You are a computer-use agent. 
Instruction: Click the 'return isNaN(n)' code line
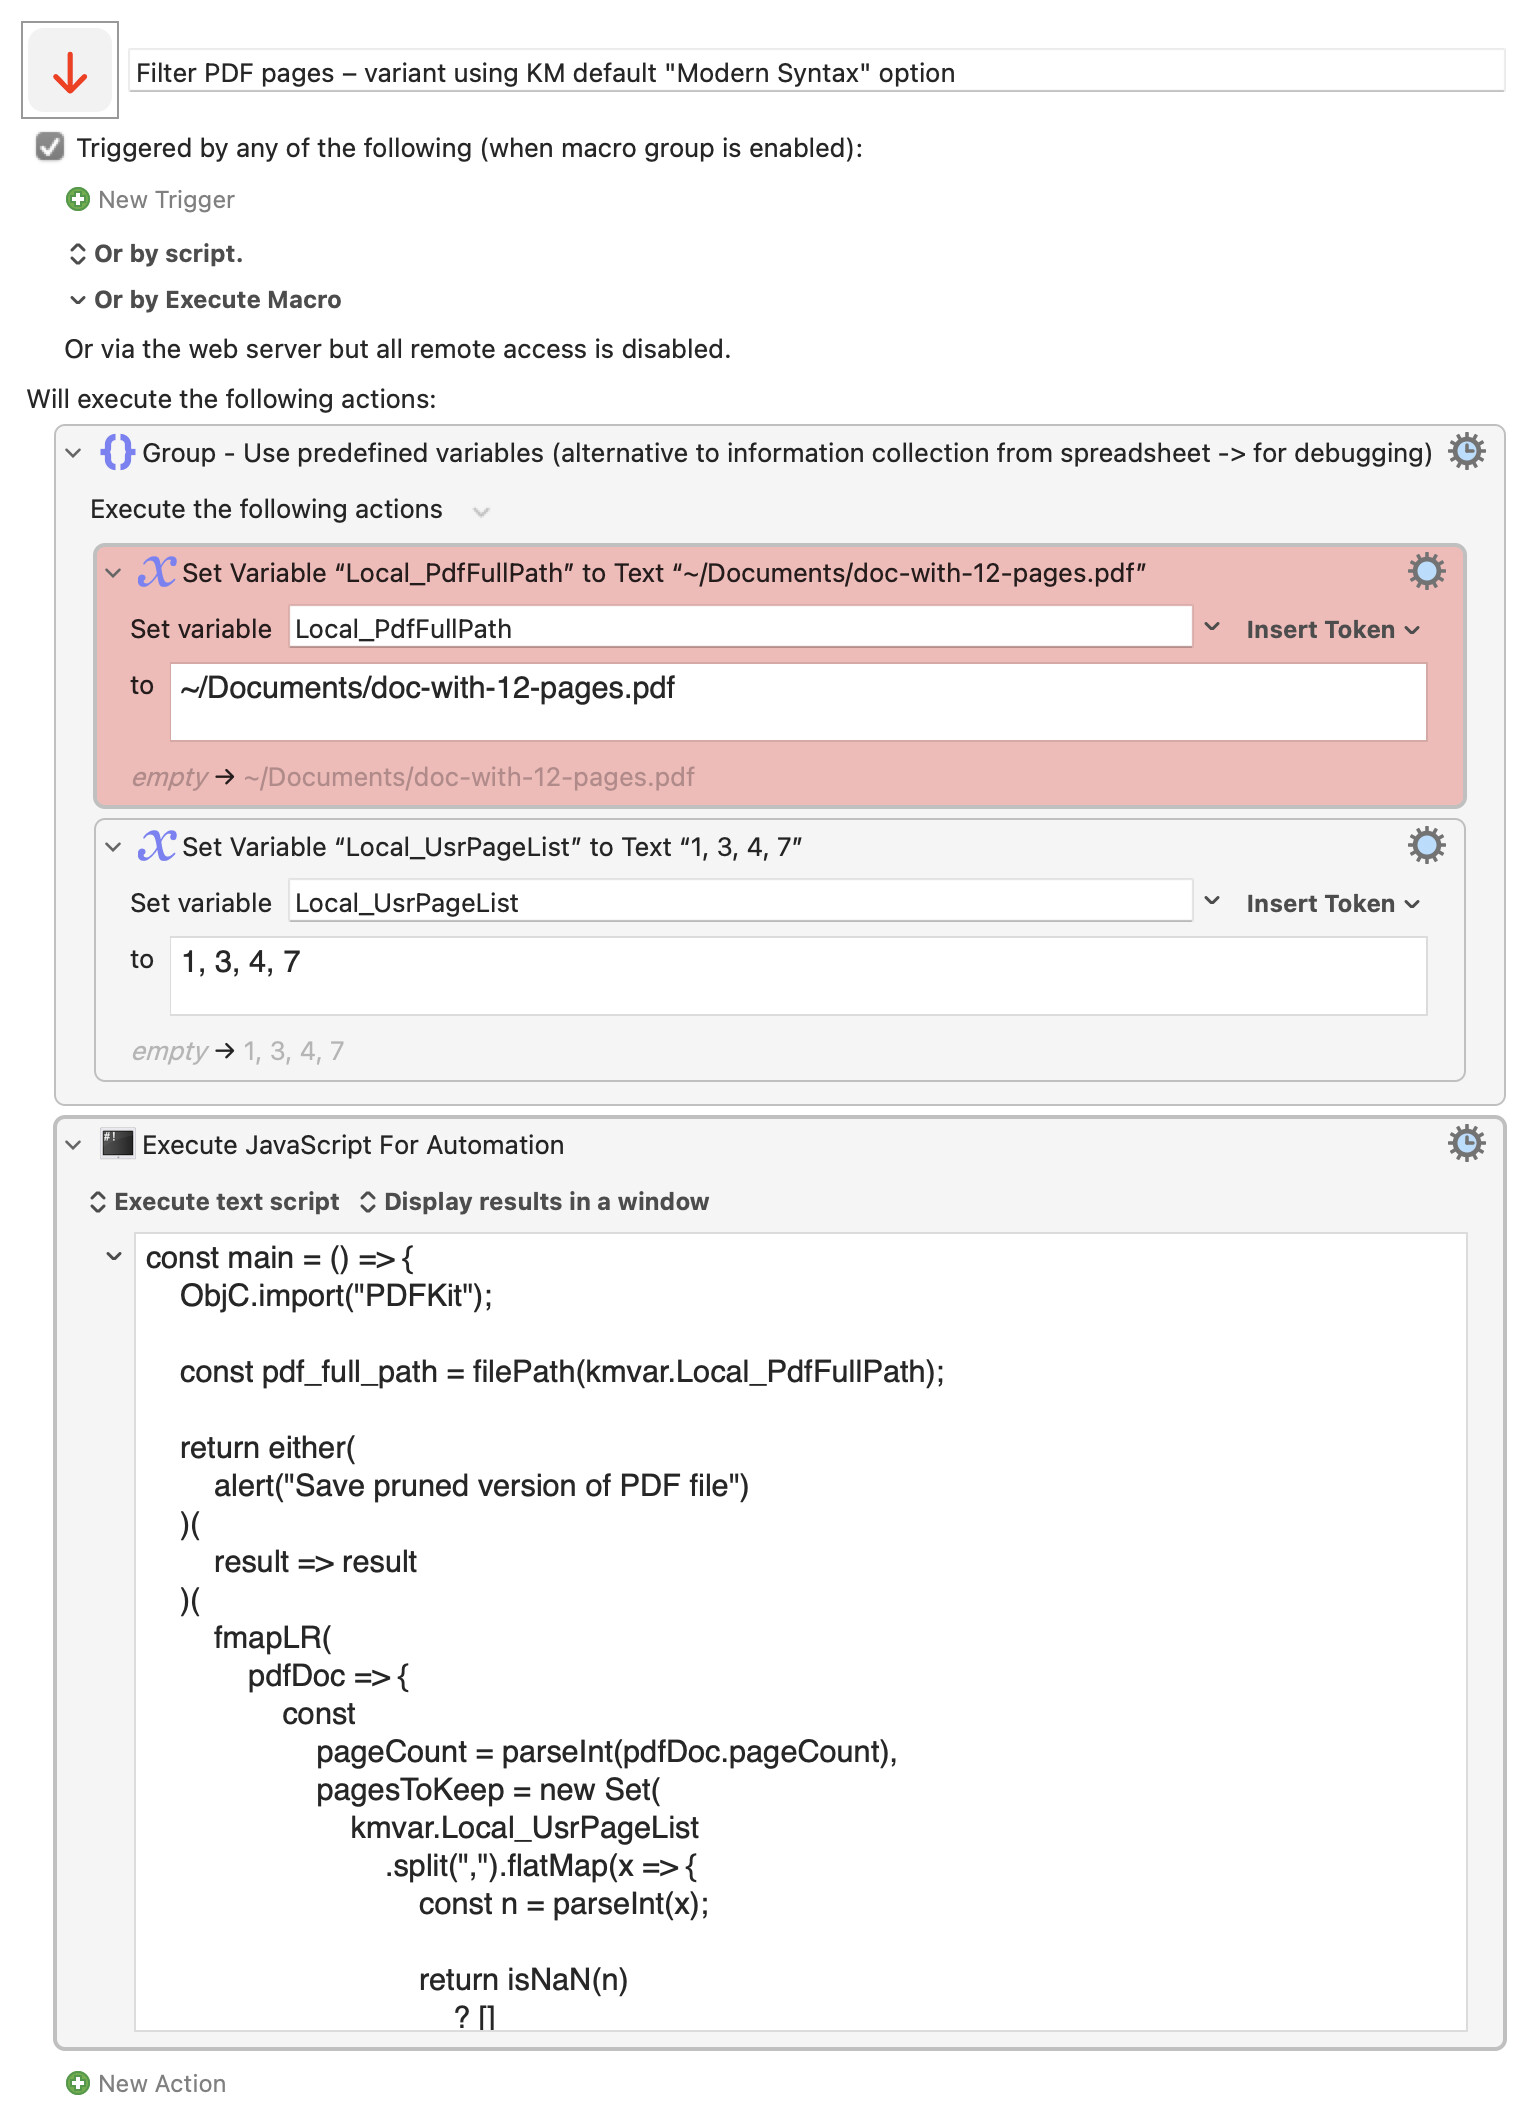point(523,1980)
